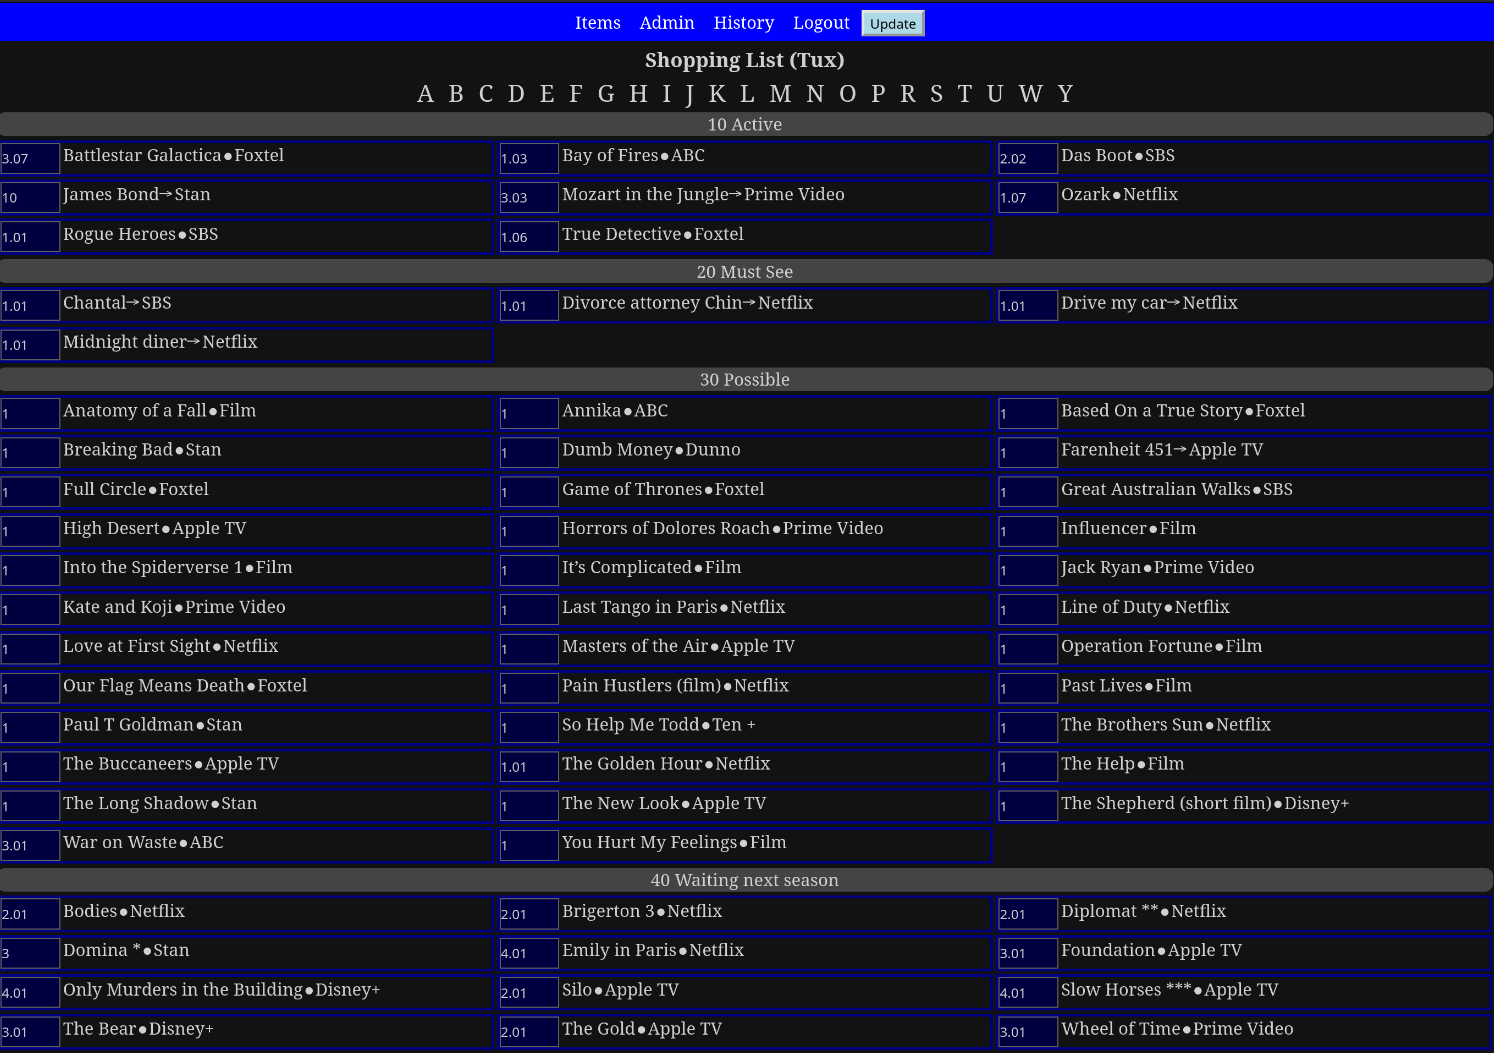The height and width of the screenshot is (1053, 1494).
Task: Edit priority field for True Detective
Action: (529, 237)
